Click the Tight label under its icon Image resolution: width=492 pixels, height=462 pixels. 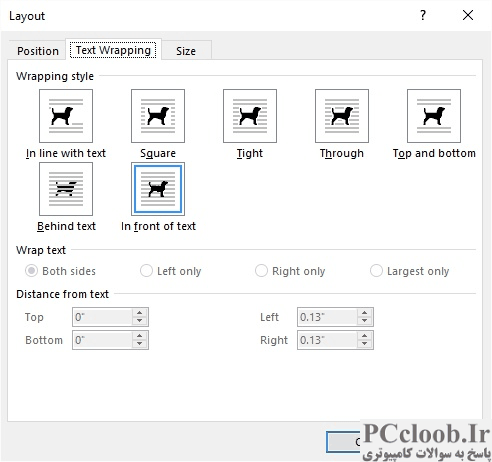(250, 153)
